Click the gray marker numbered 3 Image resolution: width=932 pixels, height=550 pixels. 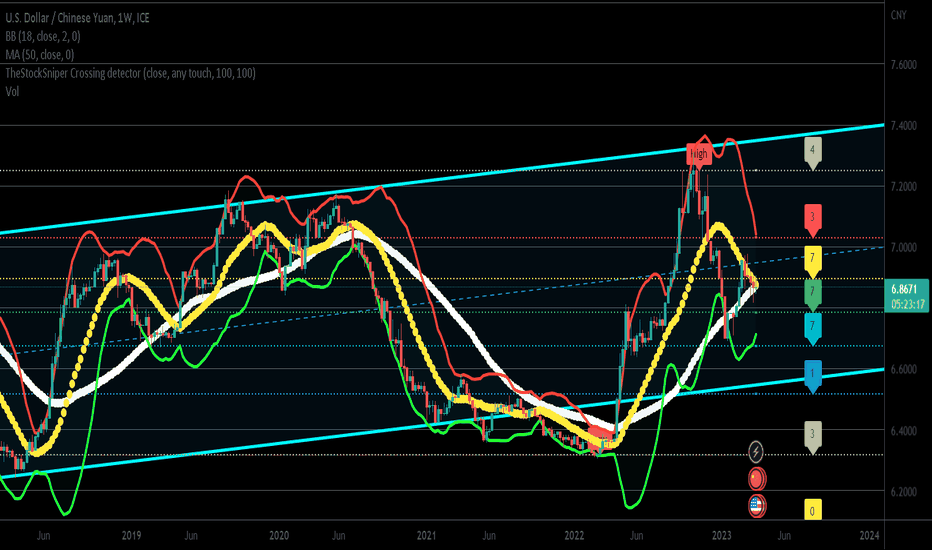813,437
